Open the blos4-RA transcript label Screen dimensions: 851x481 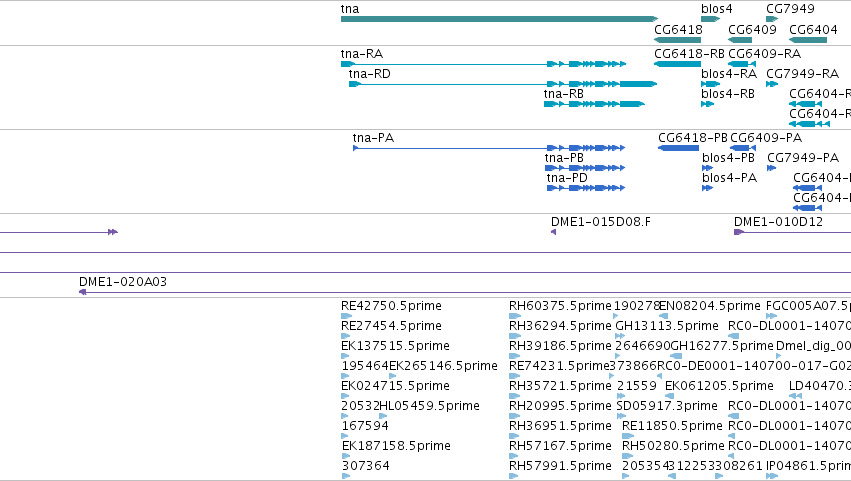point(729,74)
